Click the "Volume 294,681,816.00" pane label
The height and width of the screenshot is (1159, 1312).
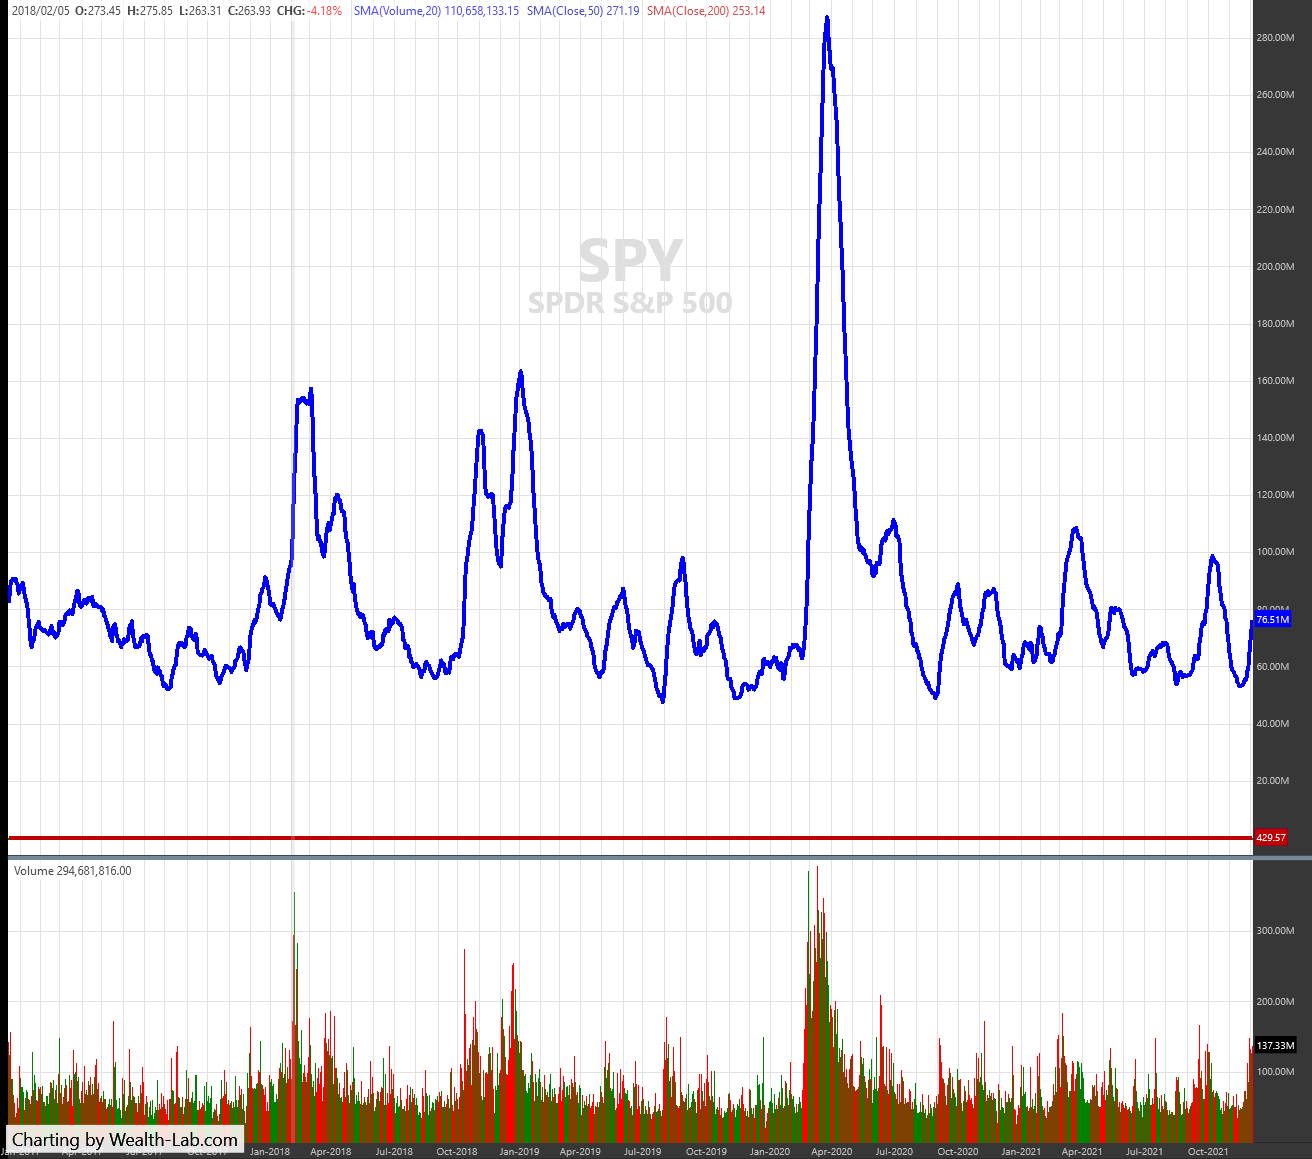point(72,871)
